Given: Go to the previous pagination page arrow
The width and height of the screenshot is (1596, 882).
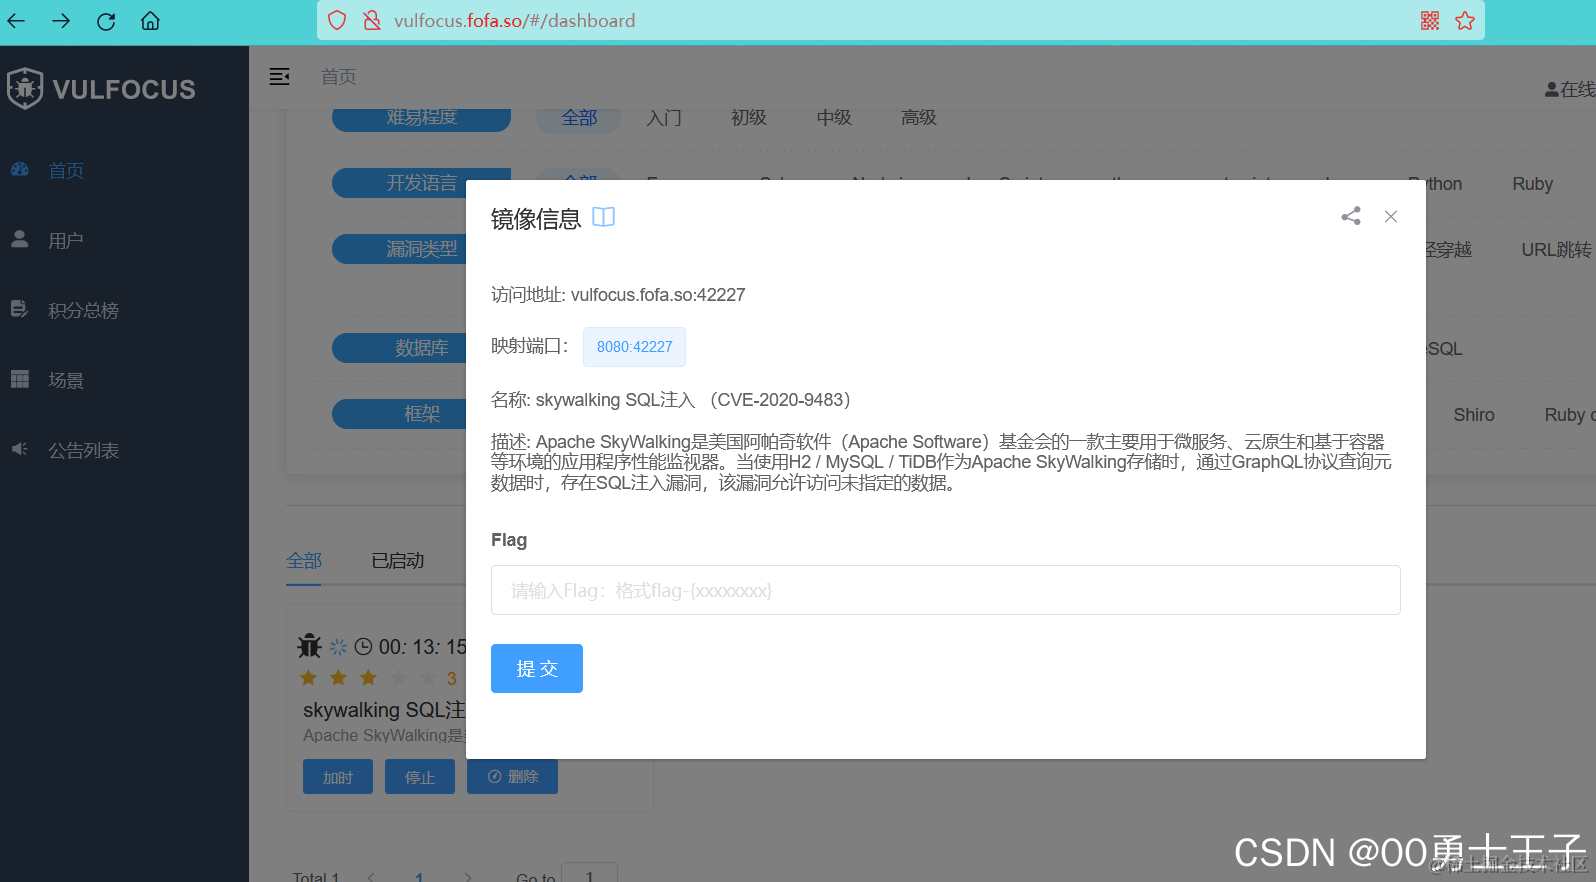Looking at the screenshot, I should point(371,877).
